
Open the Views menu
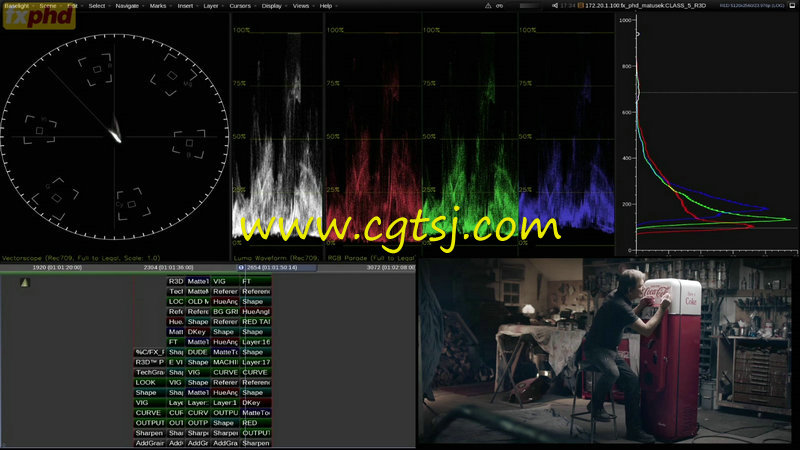pos(301,6)
